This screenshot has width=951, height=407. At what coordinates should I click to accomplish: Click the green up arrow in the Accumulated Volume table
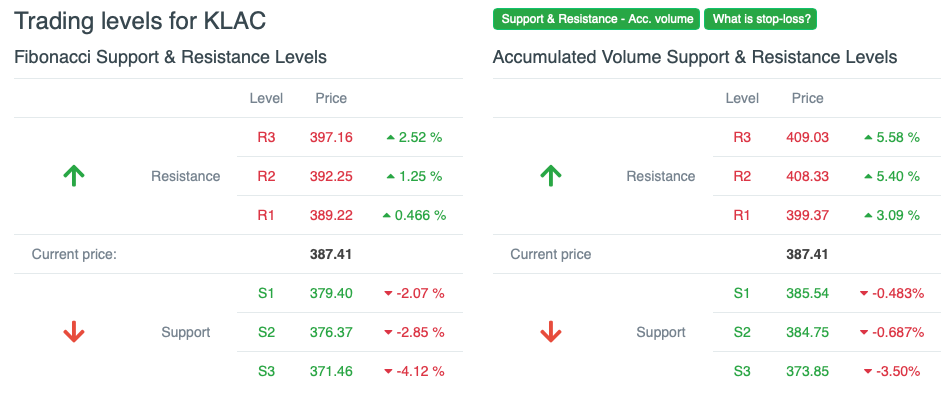point(550,177)
